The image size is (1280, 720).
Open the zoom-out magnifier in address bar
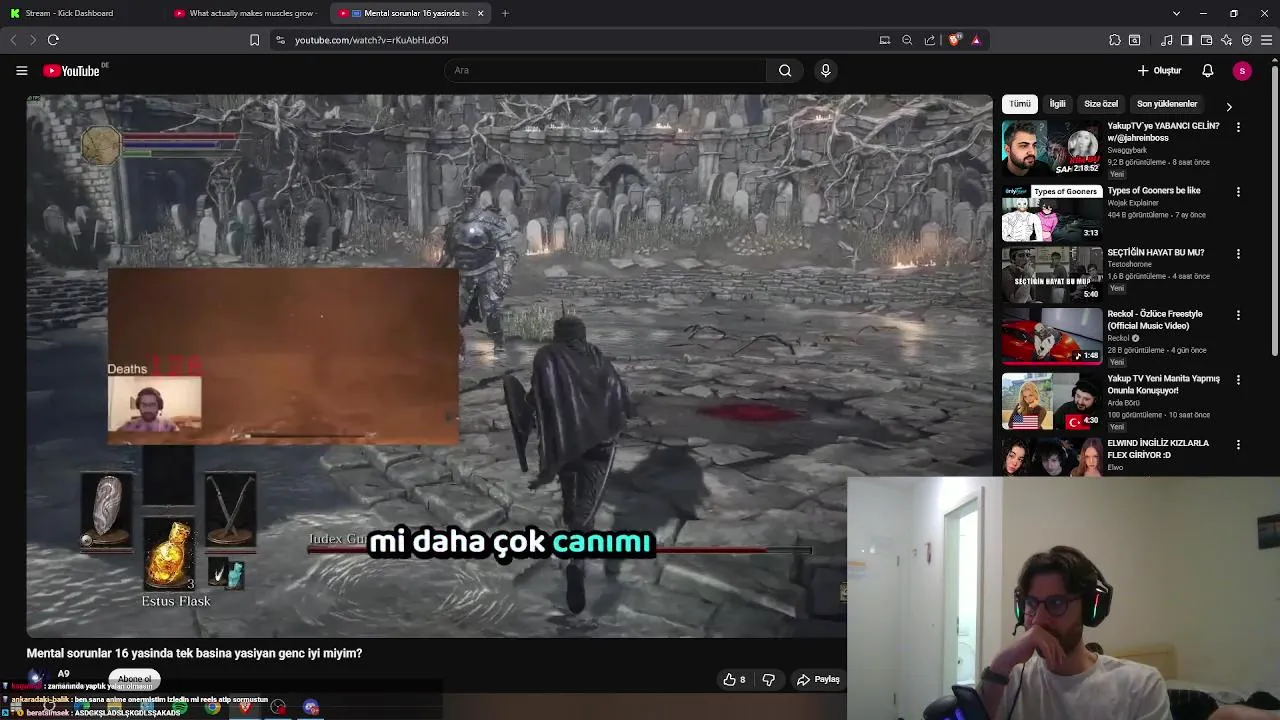[x=907, y=40]
